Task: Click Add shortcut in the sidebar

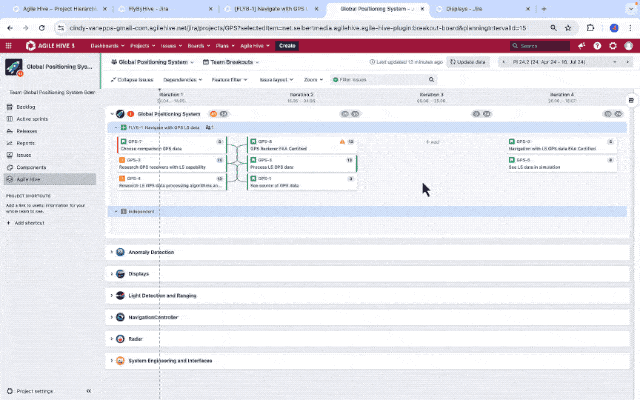Action: coord(26,223)
